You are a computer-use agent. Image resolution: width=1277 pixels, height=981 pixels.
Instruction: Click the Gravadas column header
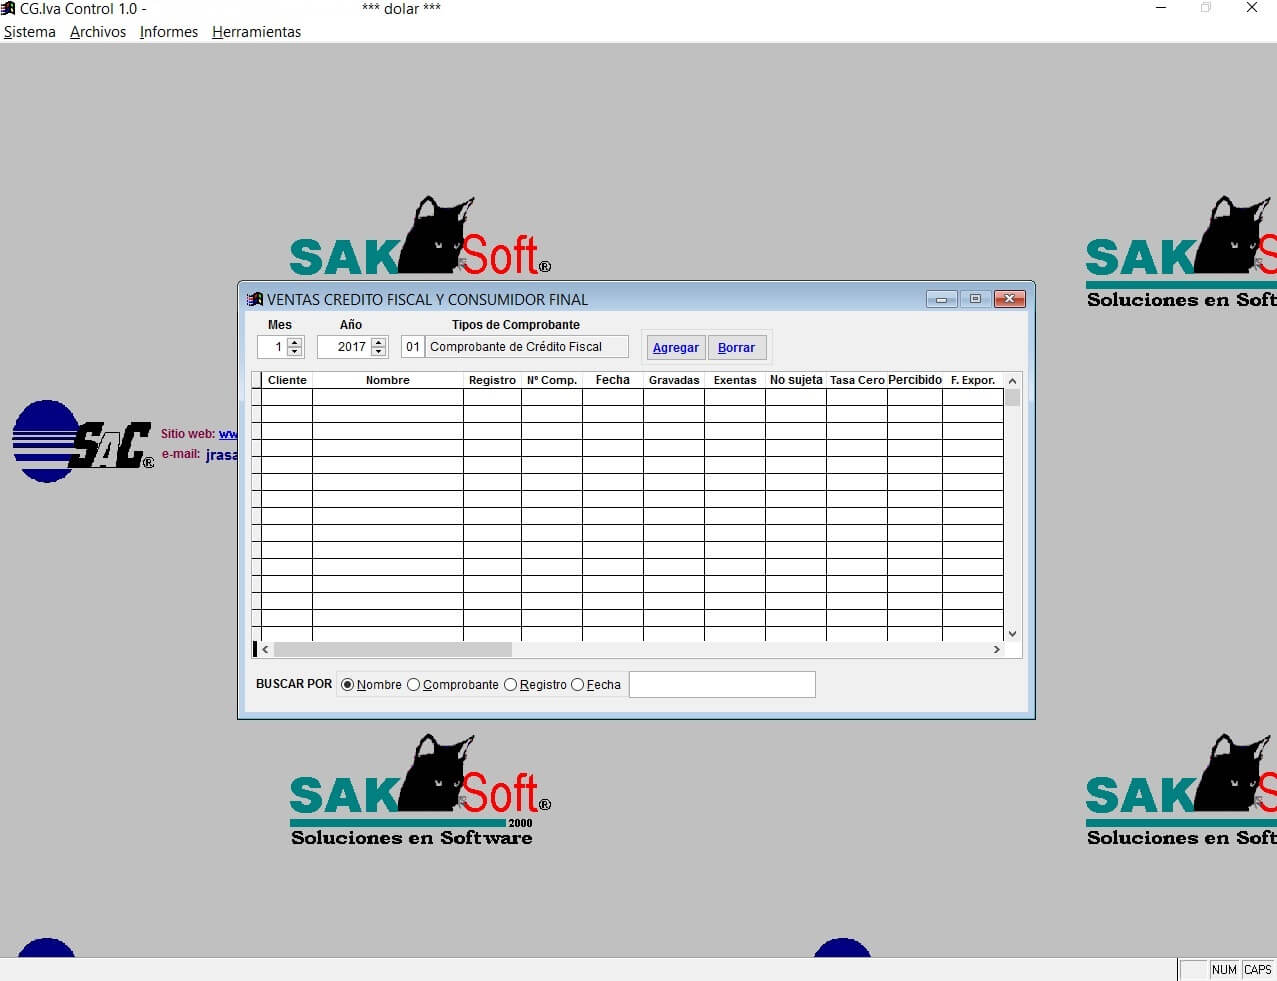click(x=674, y=380)
